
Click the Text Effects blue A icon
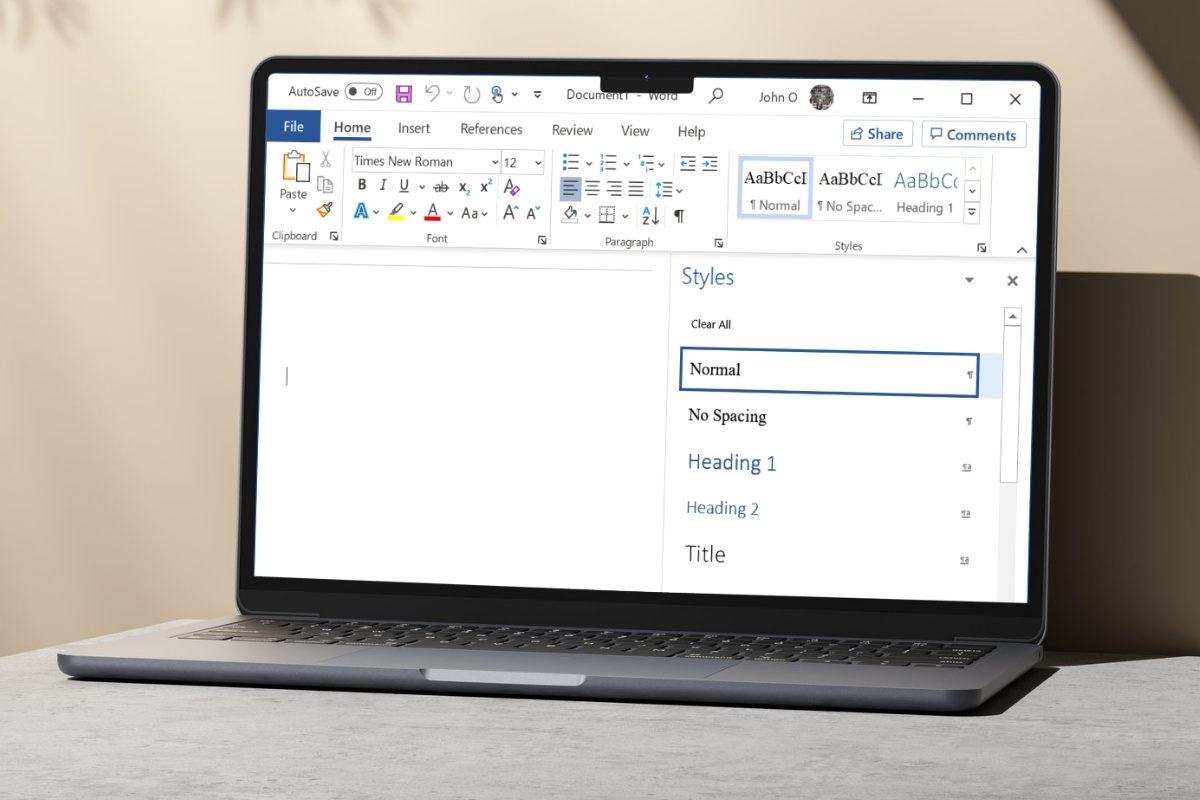[361, 211]
